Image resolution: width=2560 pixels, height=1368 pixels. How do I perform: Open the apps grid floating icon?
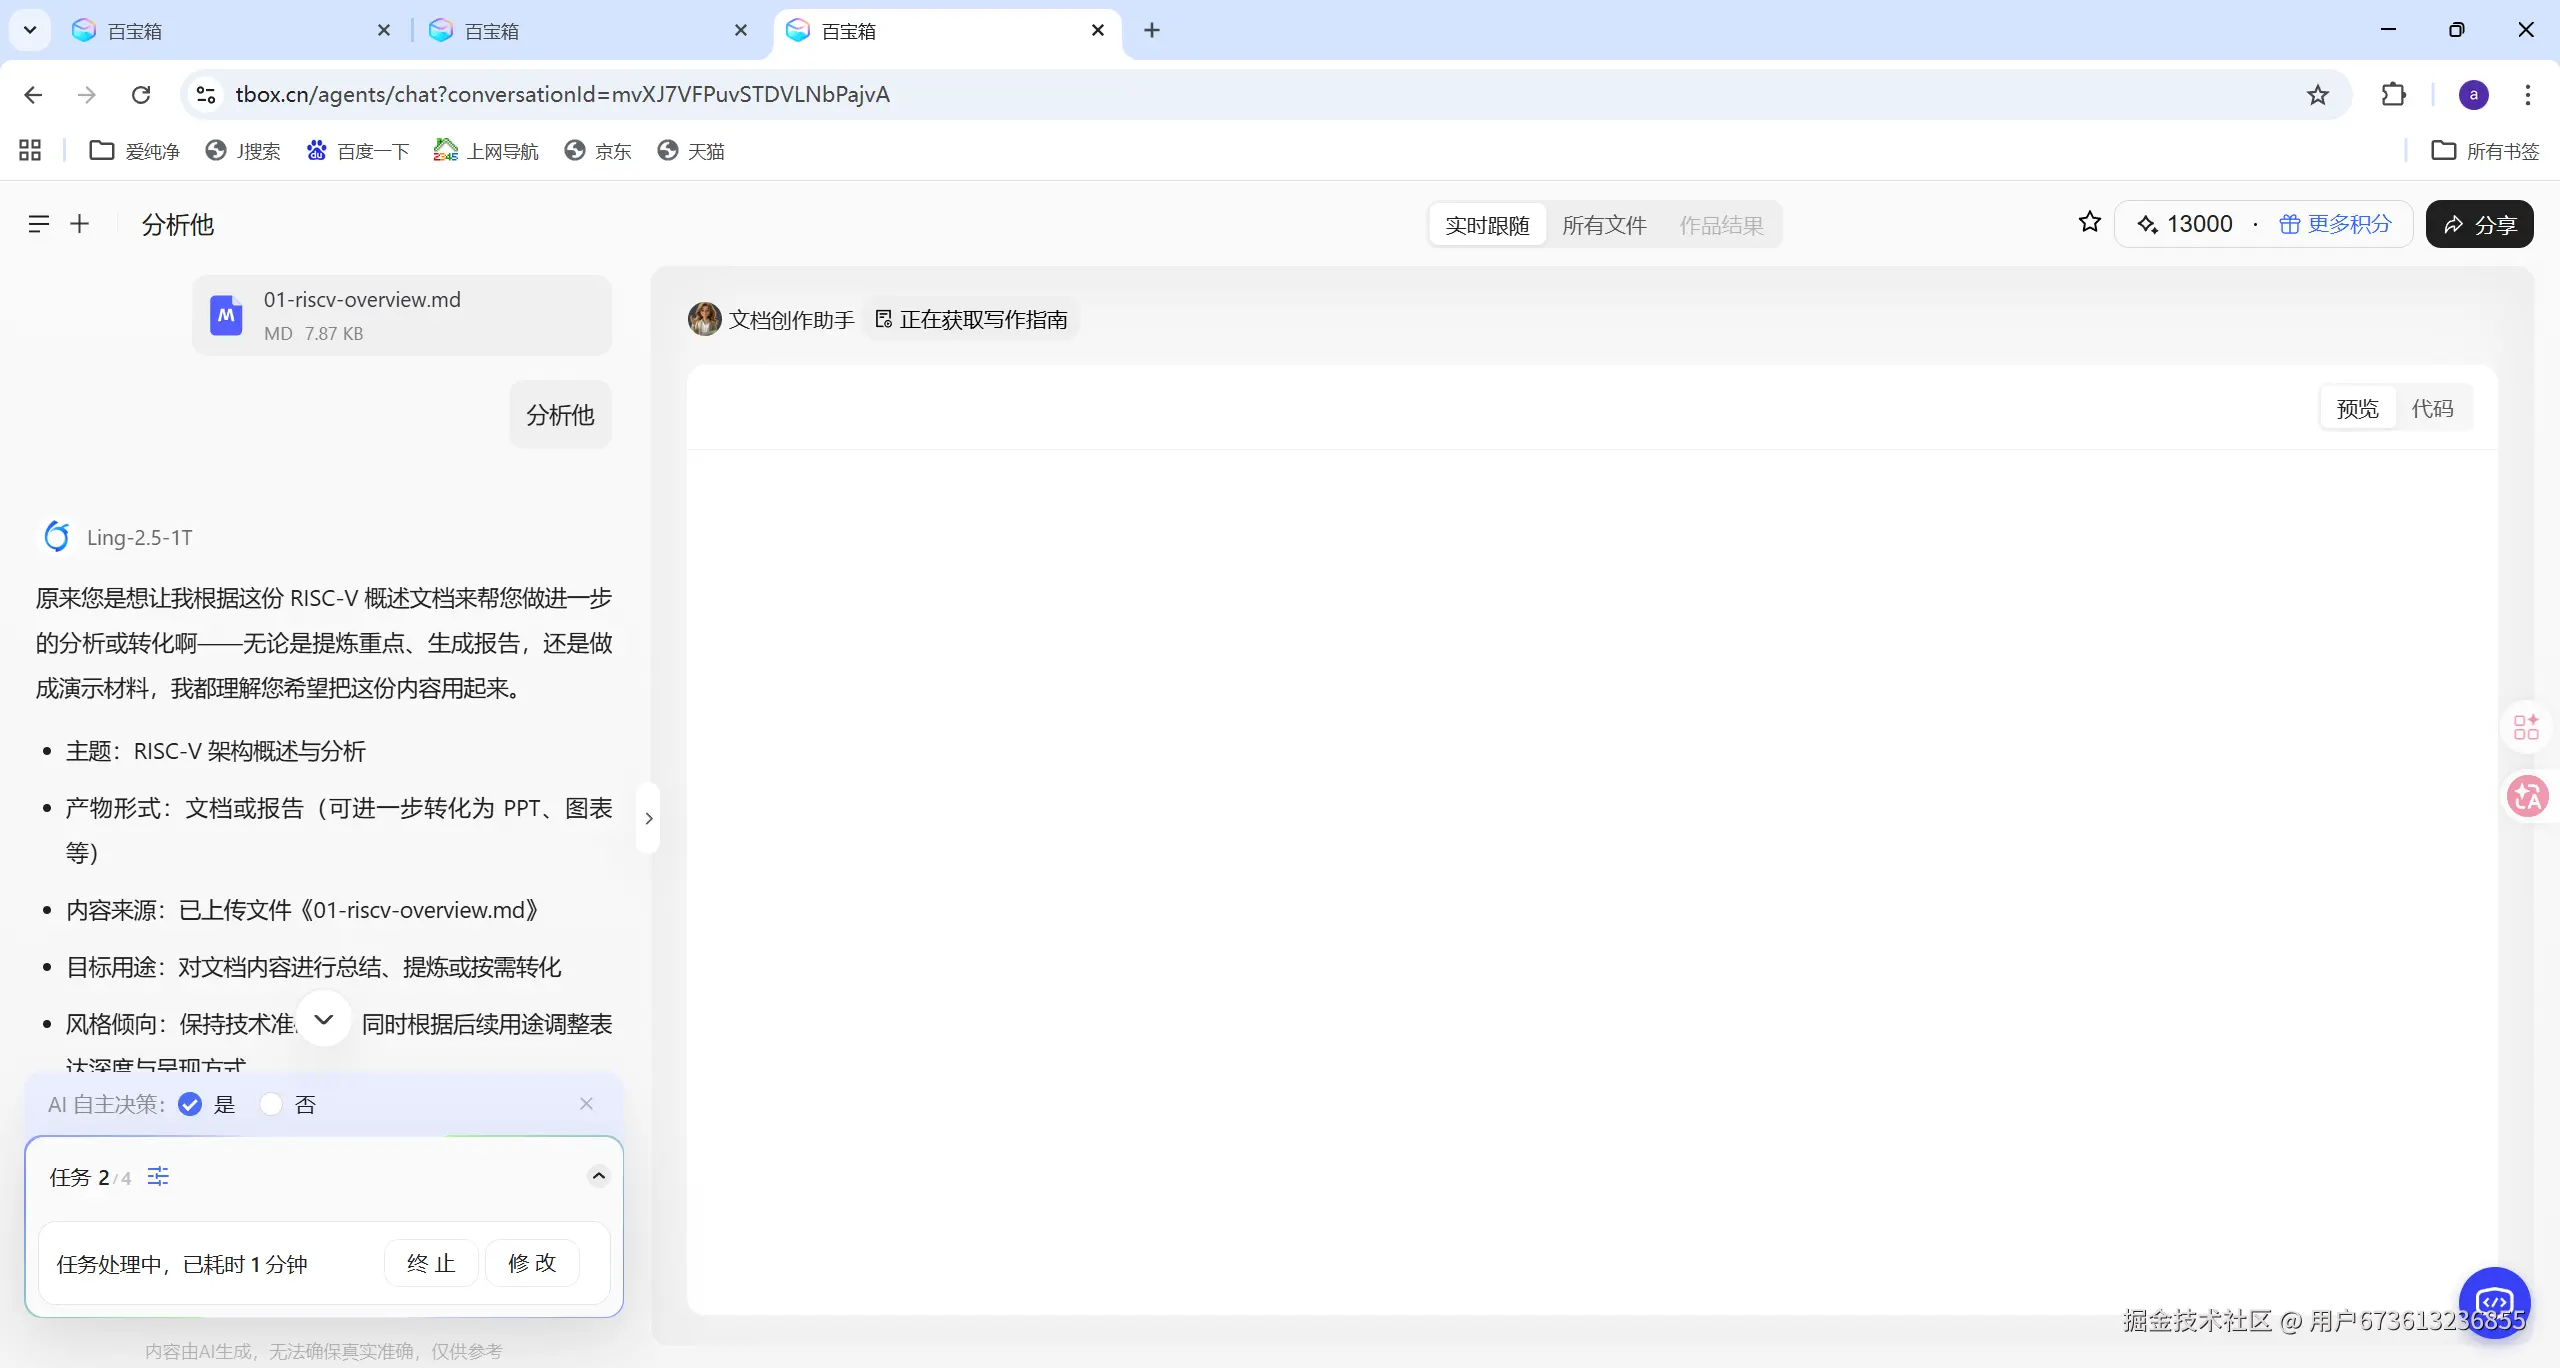(2527, 727)
